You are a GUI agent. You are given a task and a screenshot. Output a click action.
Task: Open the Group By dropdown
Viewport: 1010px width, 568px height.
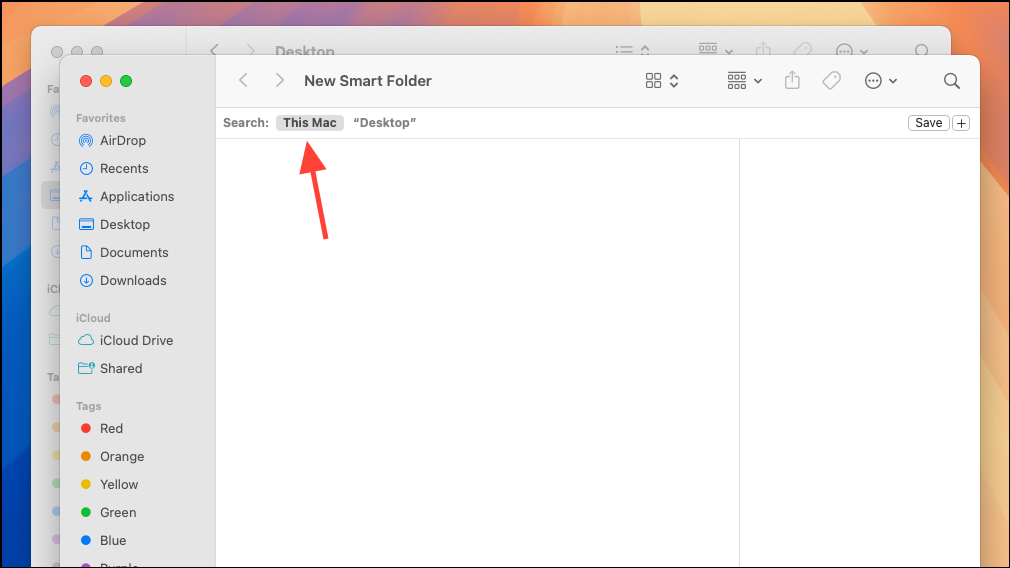point(745,80)
